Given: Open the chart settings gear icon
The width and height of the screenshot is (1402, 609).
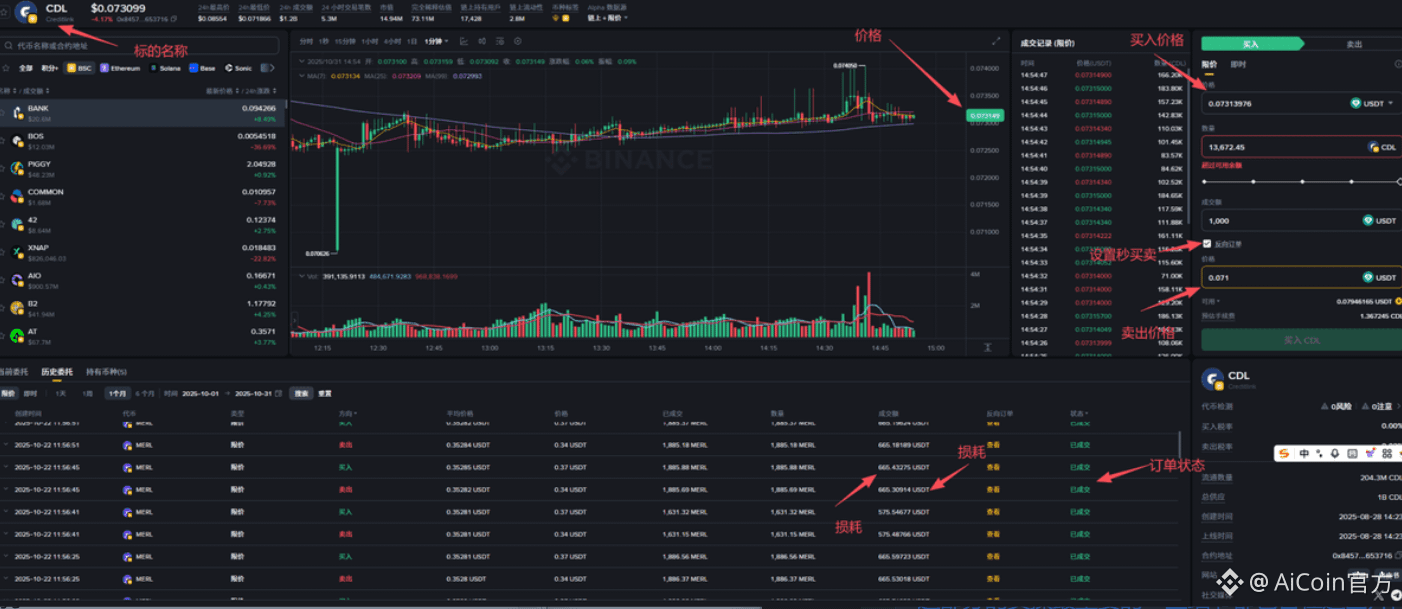Looking at the screenshot, I should click(517, 41).
